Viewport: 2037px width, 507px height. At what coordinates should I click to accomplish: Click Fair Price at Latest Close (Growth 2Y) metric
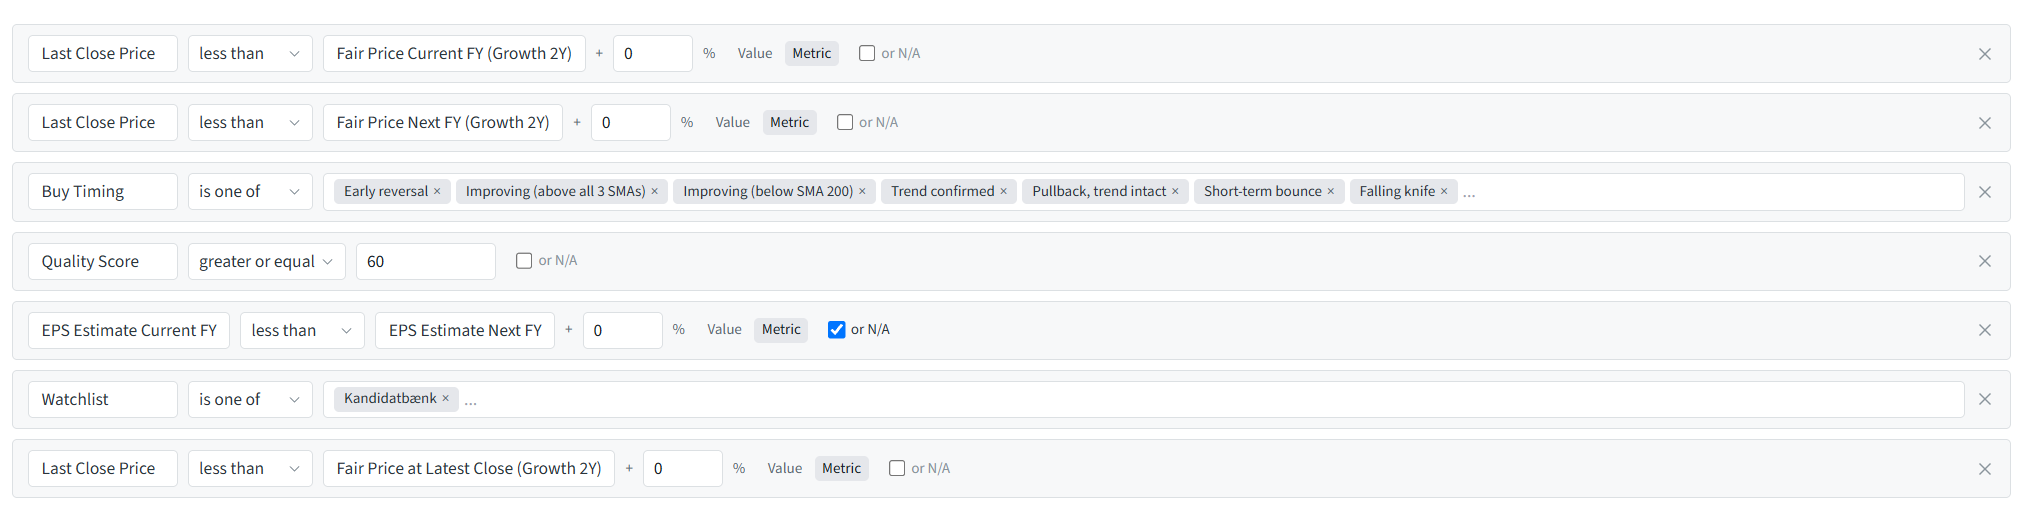[469, 469]
